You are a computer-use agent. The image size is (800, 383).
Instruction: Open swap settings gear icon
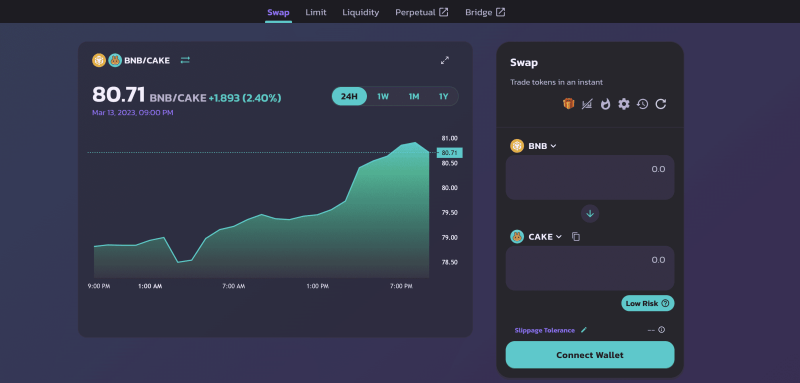tap(624, 104)
